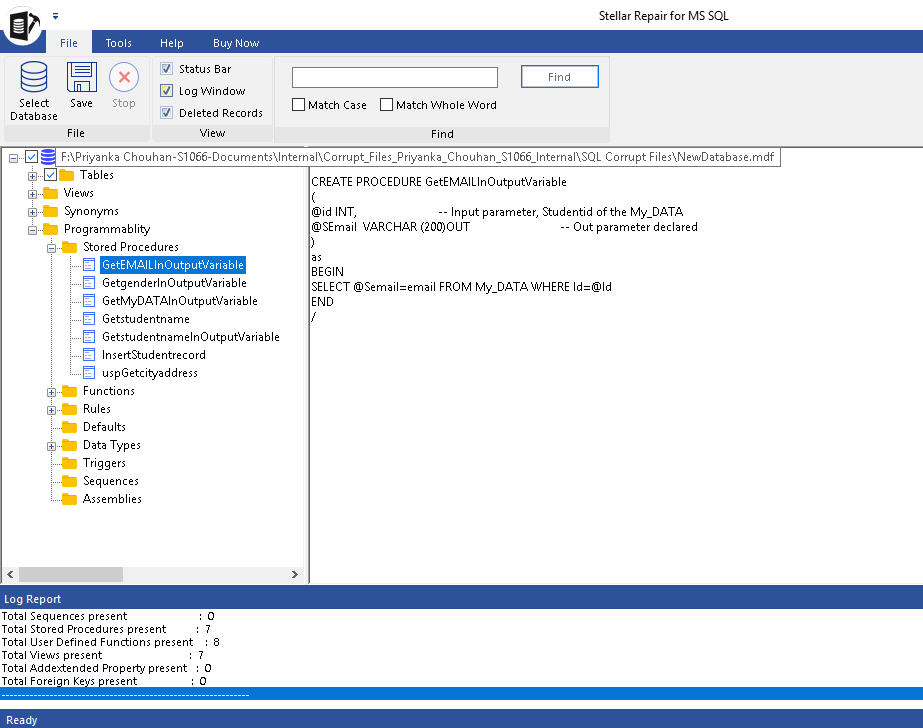Open the File ribbon tab
The image size is (923, 728).
tap(69, 43)
